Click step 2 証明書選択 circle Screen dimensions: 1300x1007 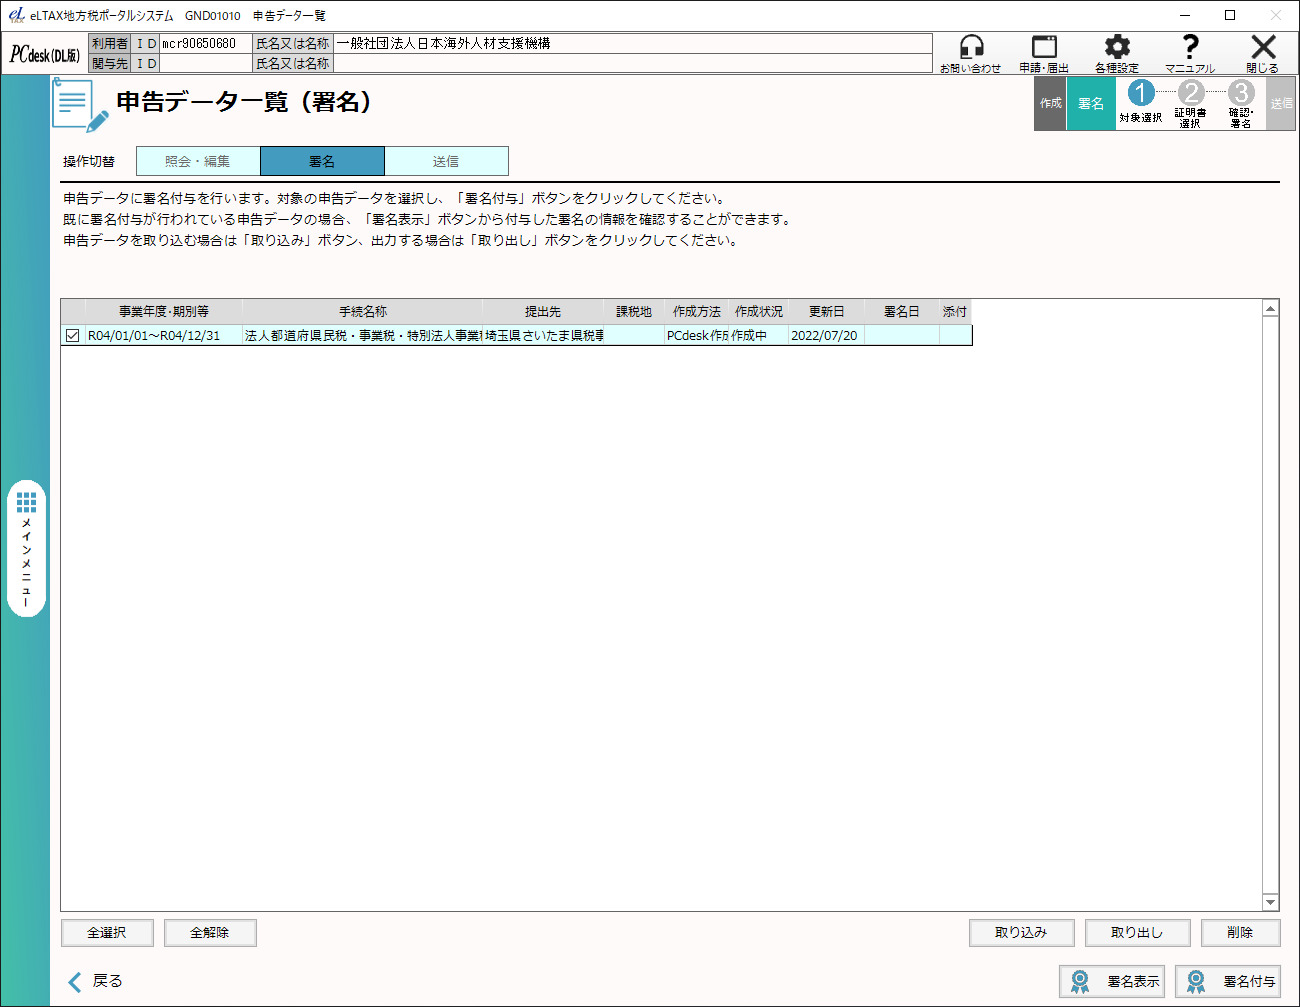click(x=1190, y=93)
